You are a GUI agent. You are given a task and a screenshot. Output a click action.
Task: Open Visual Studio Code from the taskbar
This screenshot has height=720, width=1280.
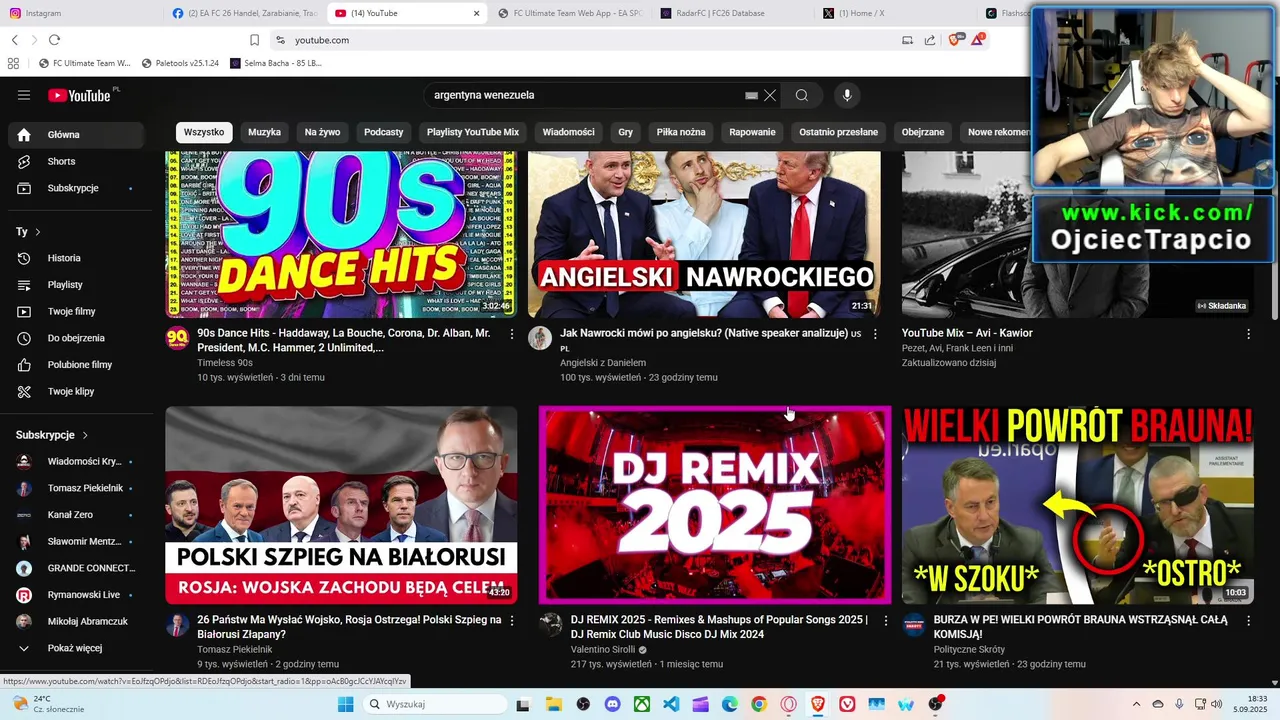coord(671,704)
